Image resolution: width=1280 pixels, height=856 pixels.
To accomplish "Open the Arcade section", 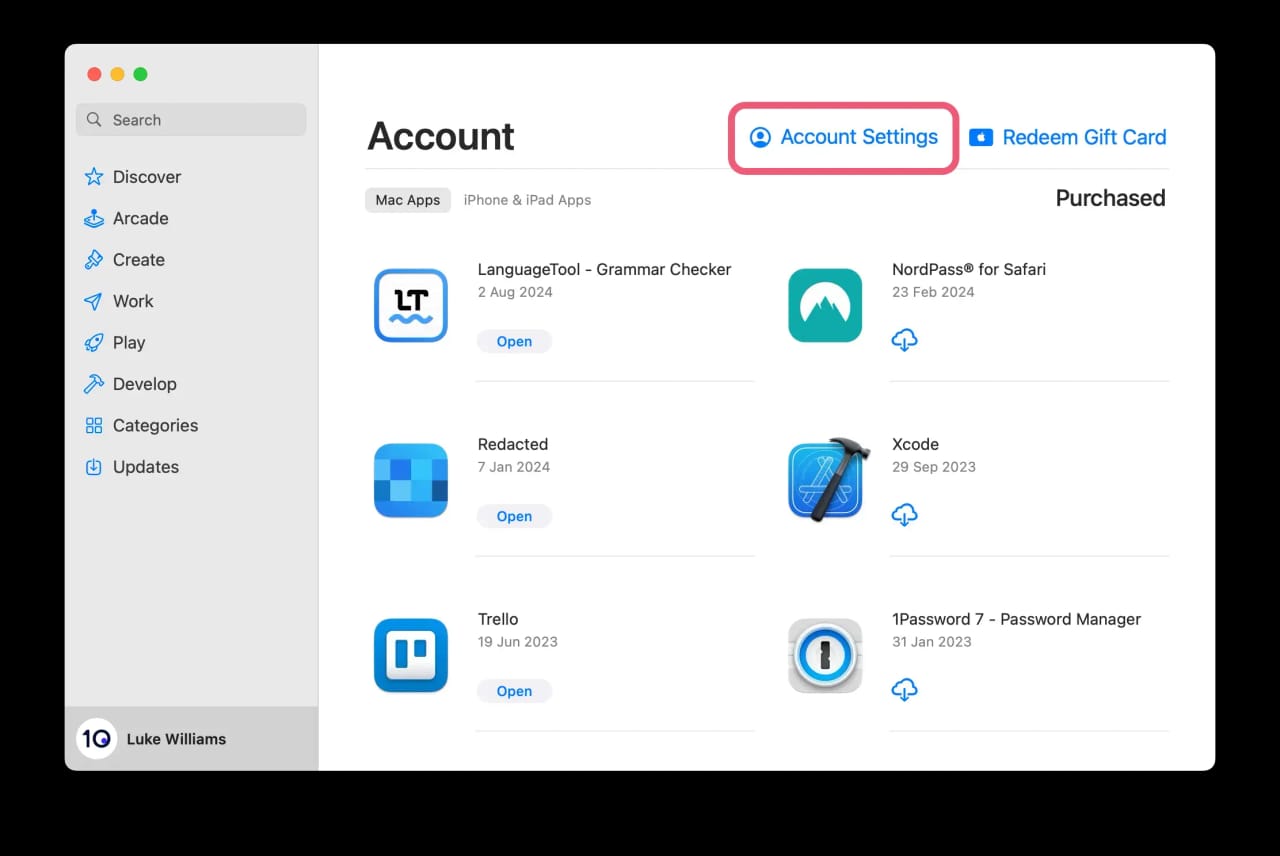I will click(x=94, y=218).
